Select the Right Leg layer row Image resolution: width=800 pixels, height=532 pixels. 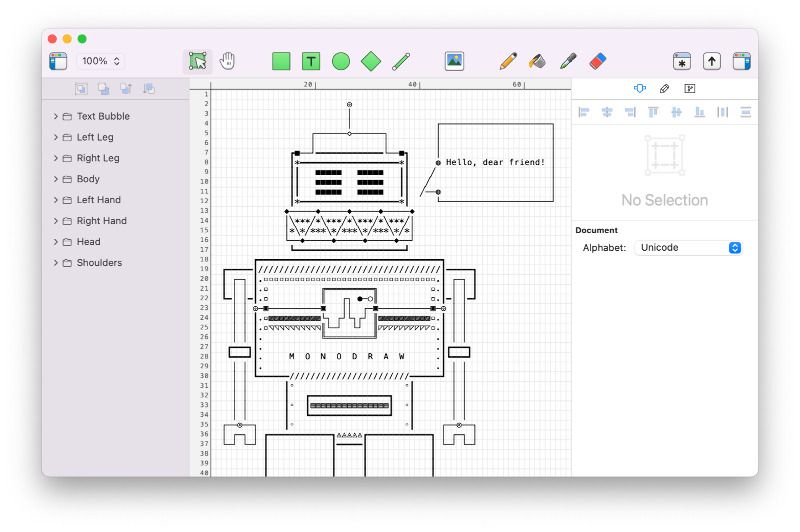click(116, 158)
